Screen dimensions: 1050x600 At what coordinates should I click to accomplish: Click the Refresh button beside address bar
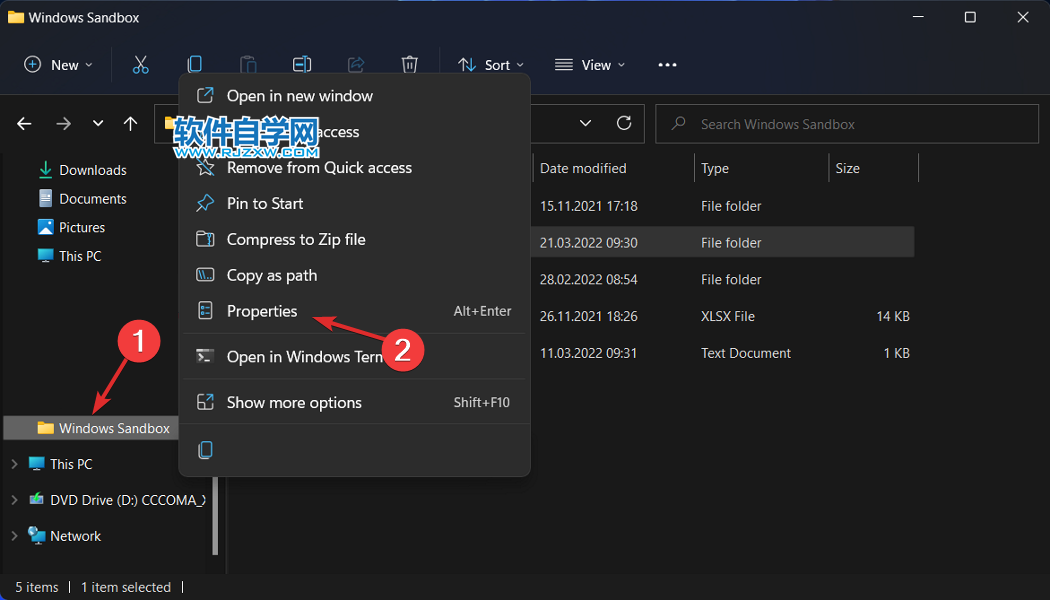click(624, 123)
